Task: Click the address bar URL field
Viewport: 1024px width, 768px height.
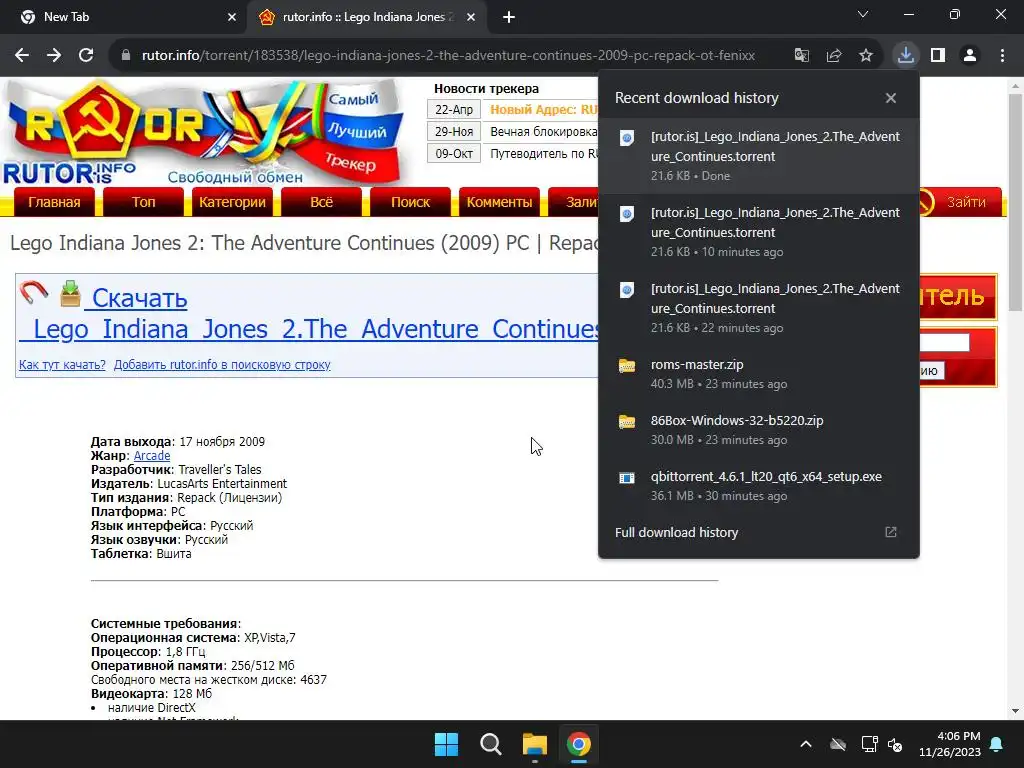Action: [448, 56]
